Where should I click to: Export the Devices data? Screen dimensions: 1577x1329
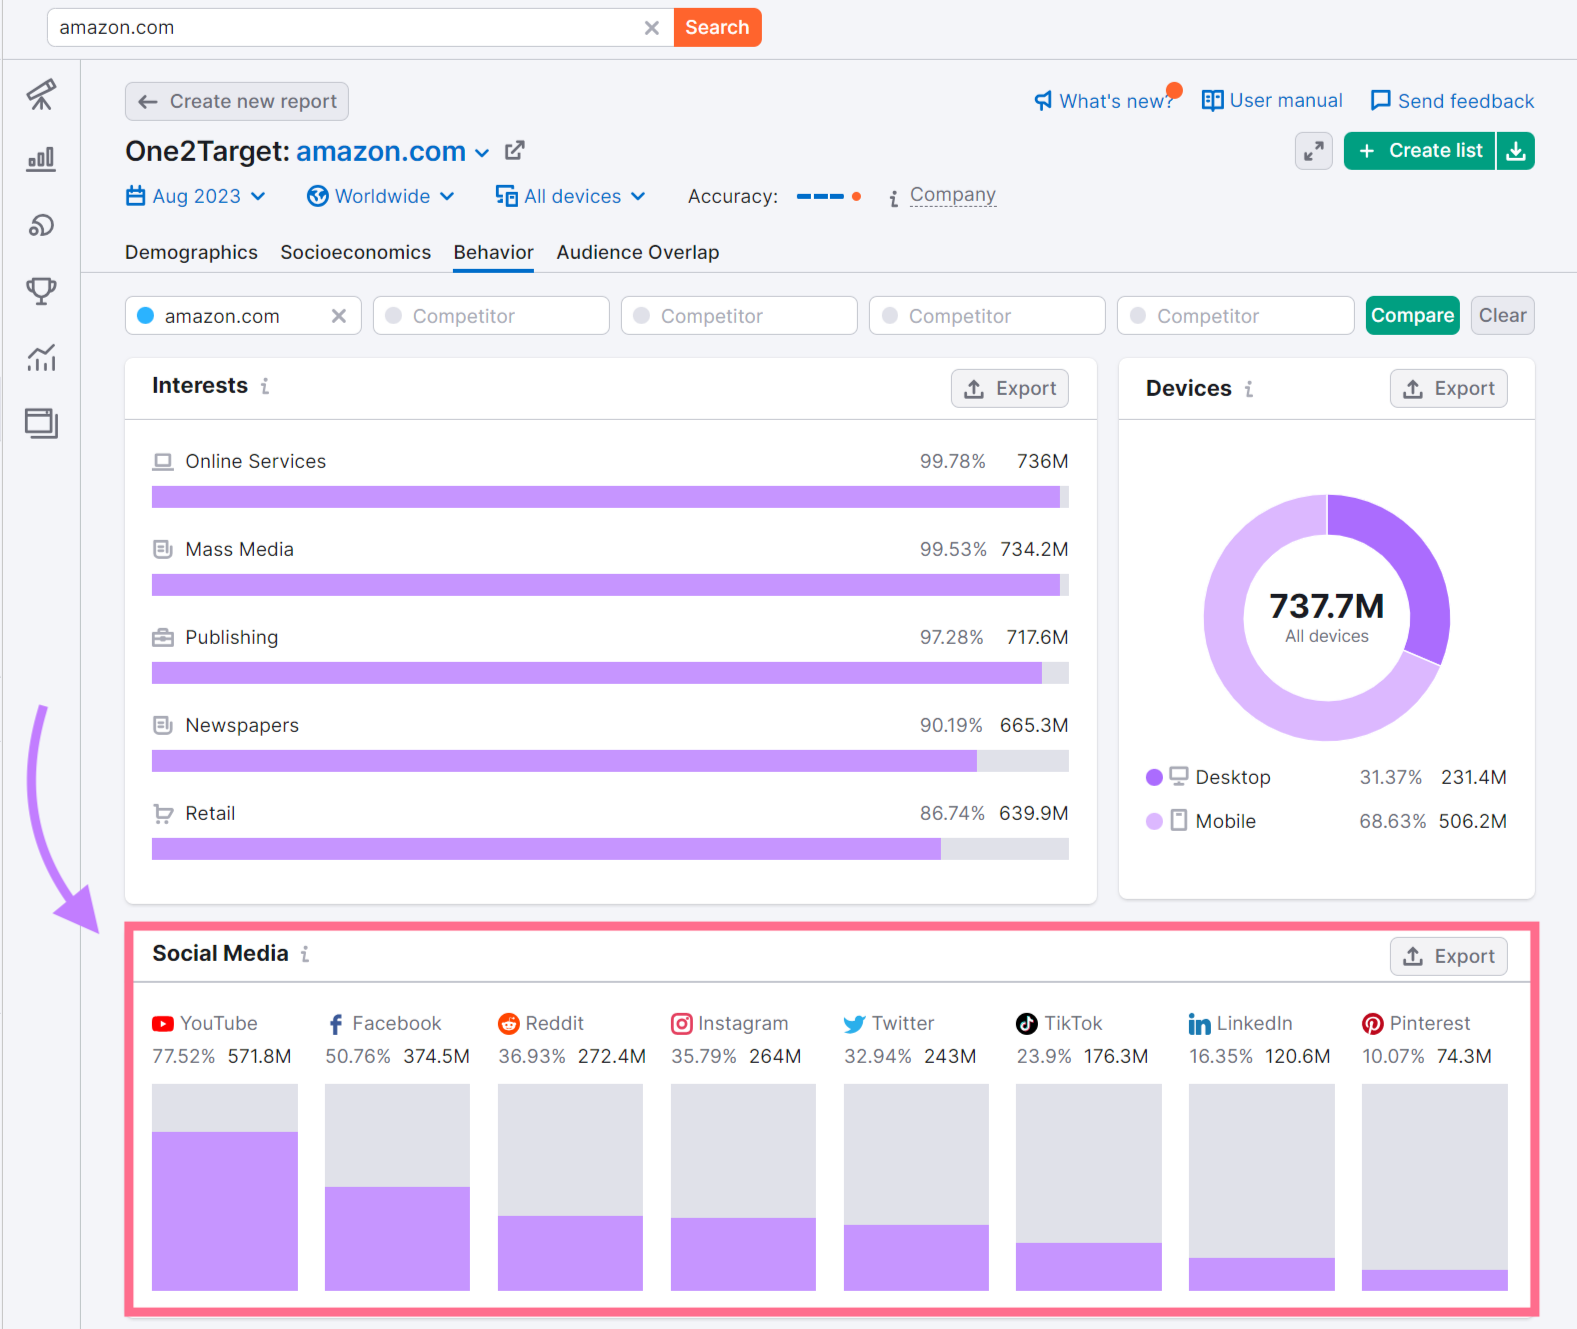pos(1448,389)
